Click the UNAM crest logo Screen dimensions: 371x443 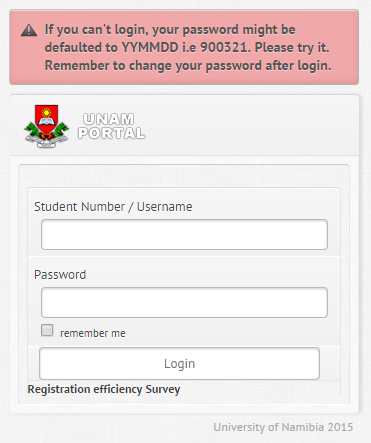(x=46, y=126)
